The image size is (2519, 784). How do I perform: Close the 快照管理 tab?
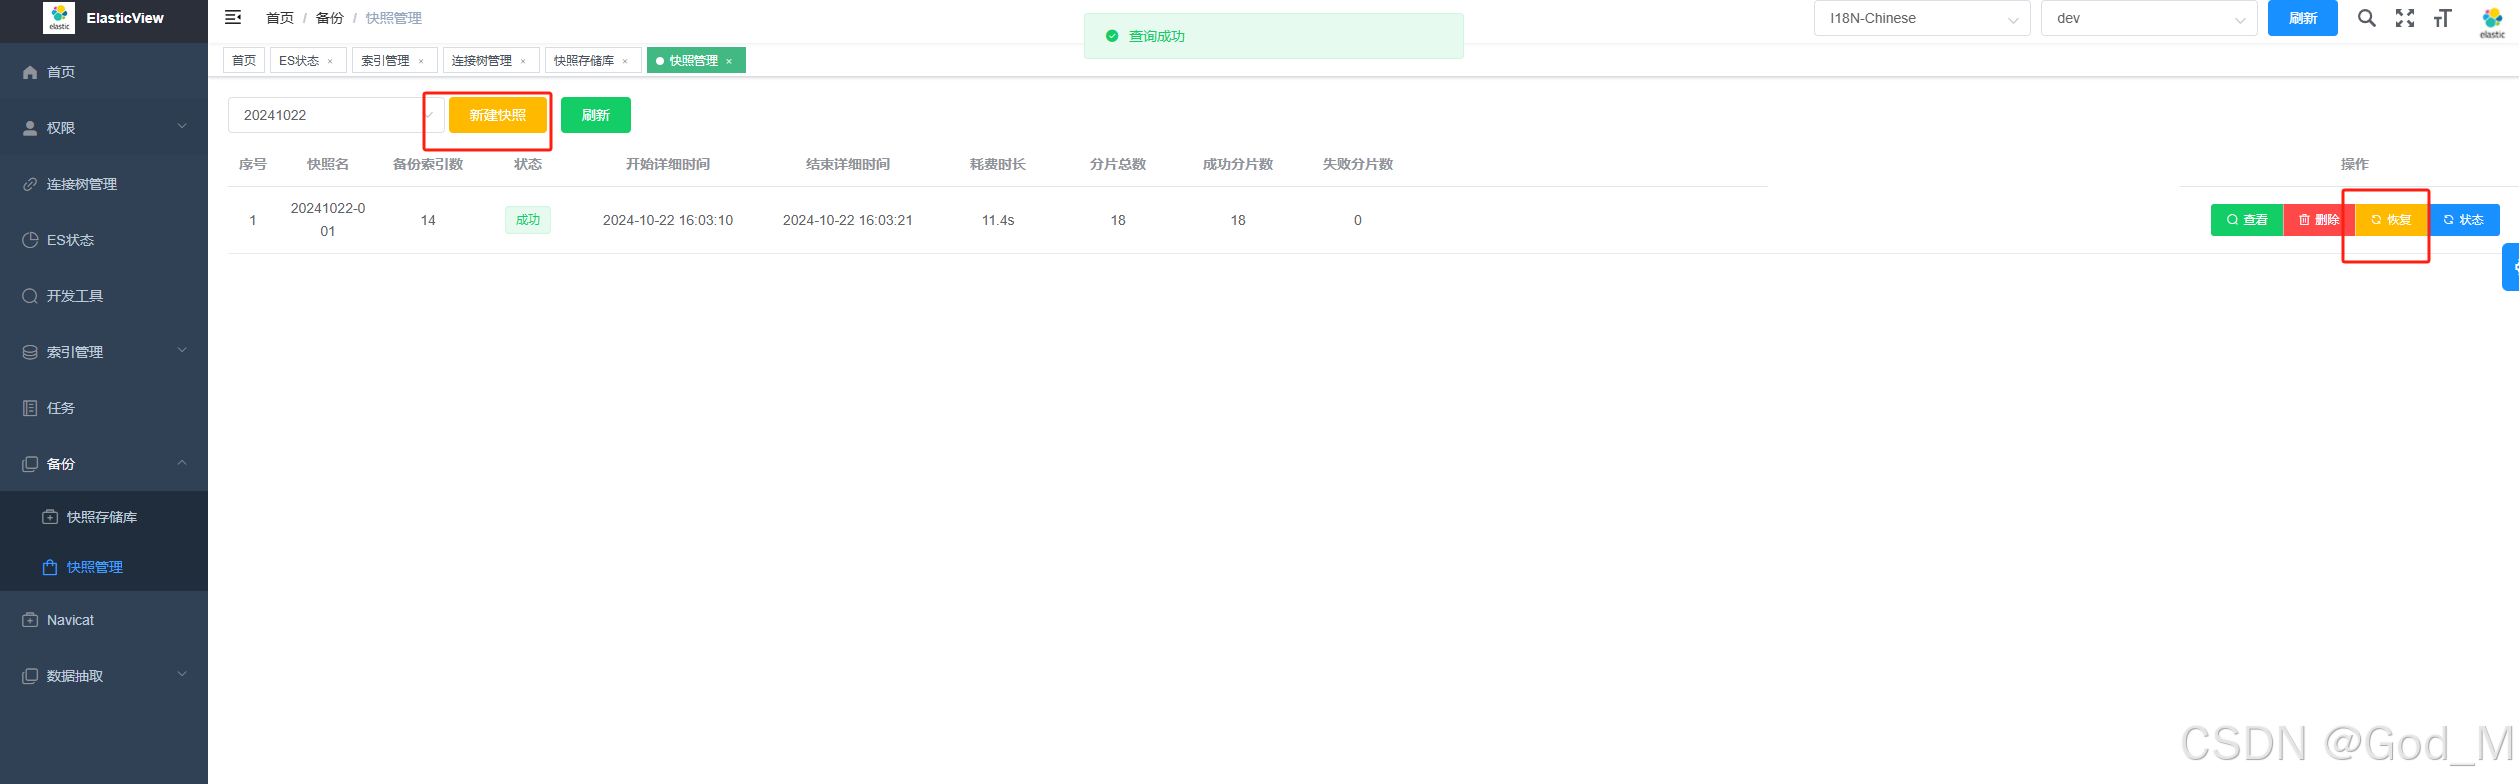(x=729, y=62)
